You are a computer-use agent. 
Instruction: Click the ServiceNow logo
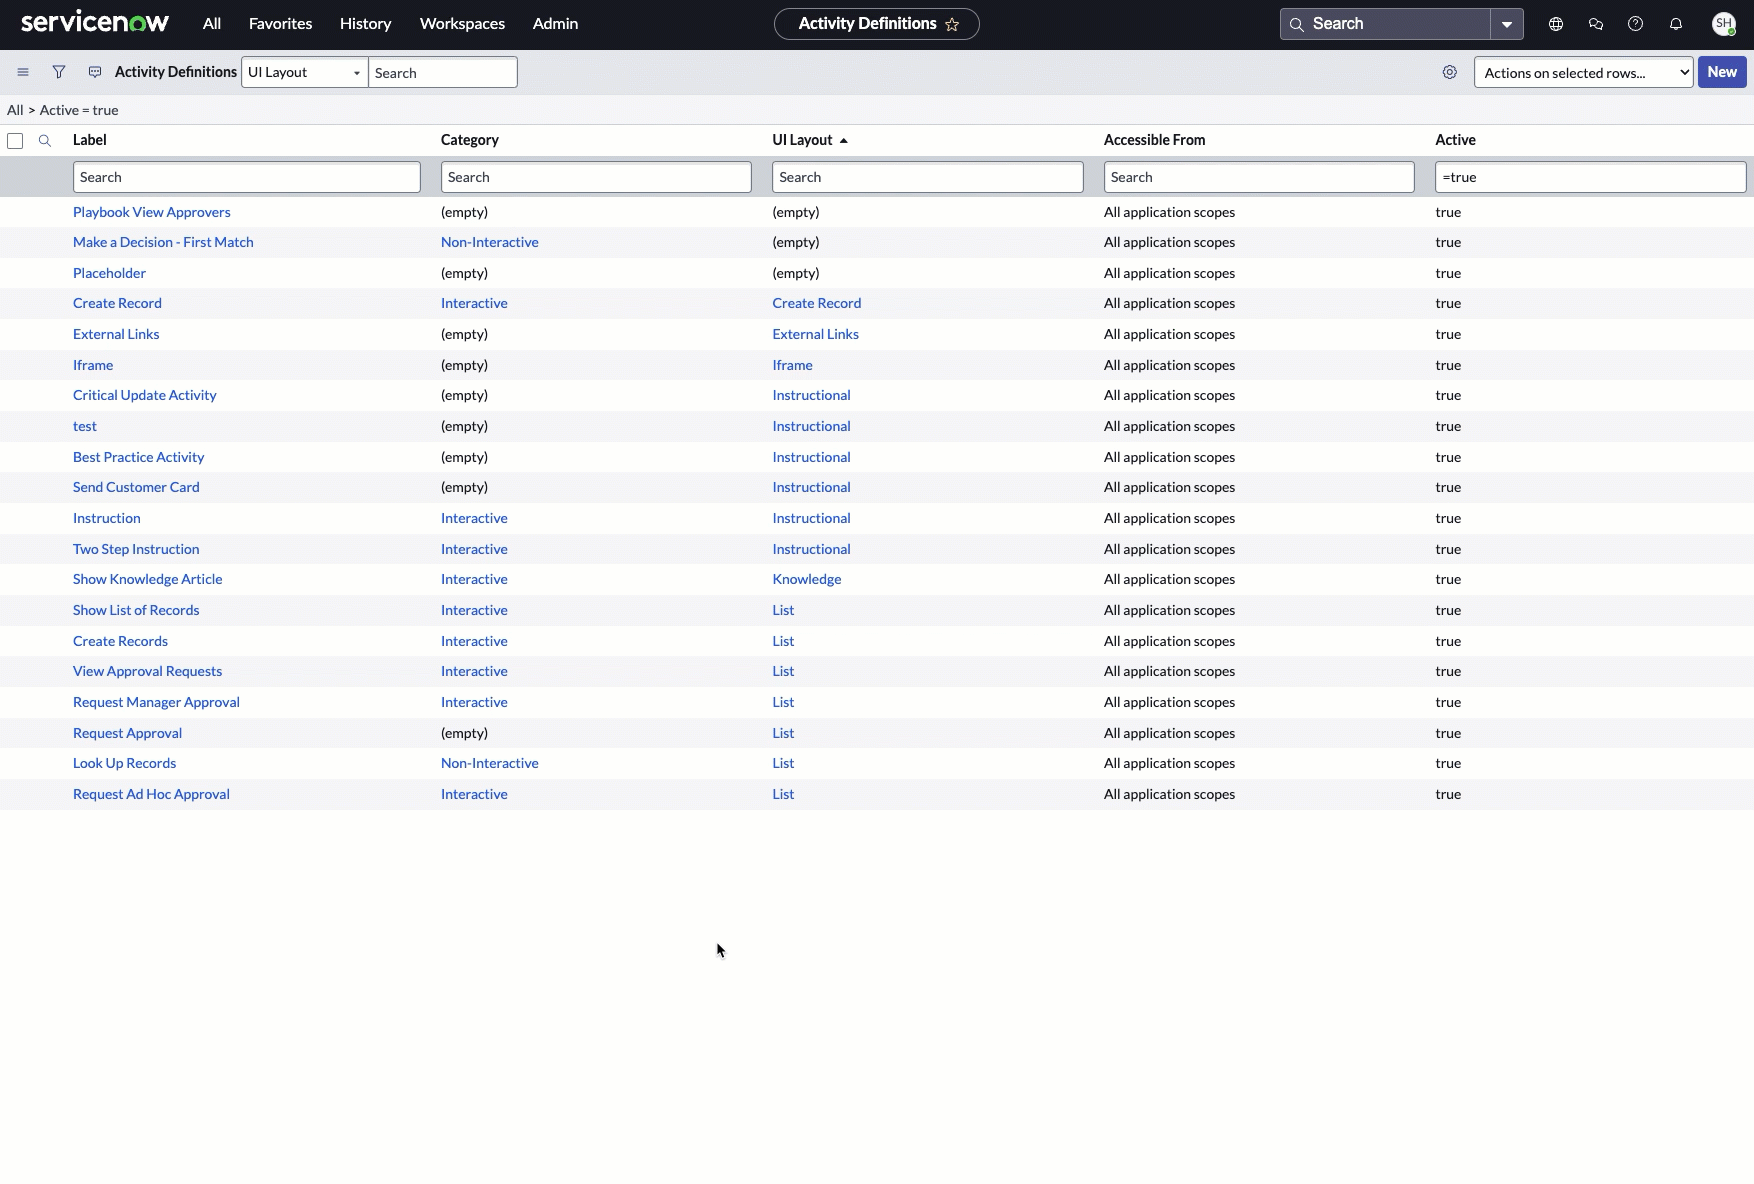(x=95, y=22)
